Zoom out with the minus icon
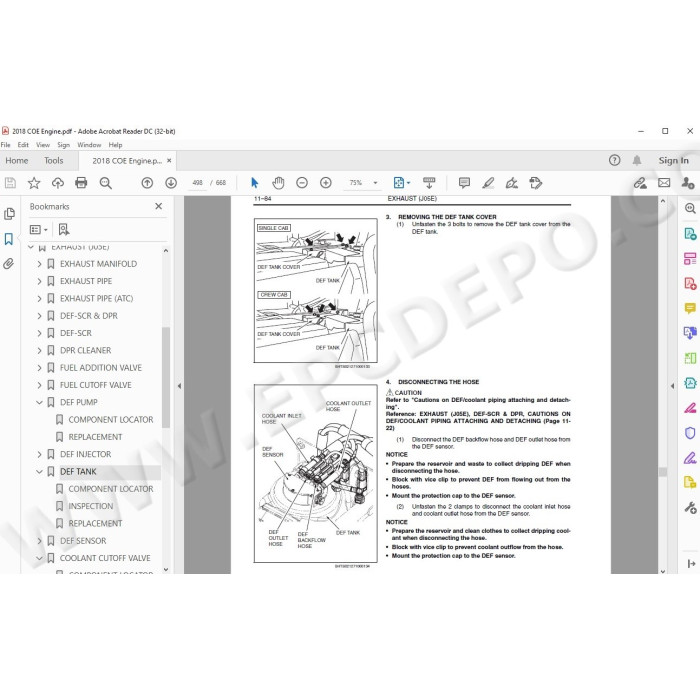This screenshot has height=700, width=700. [x=302, y=183]
